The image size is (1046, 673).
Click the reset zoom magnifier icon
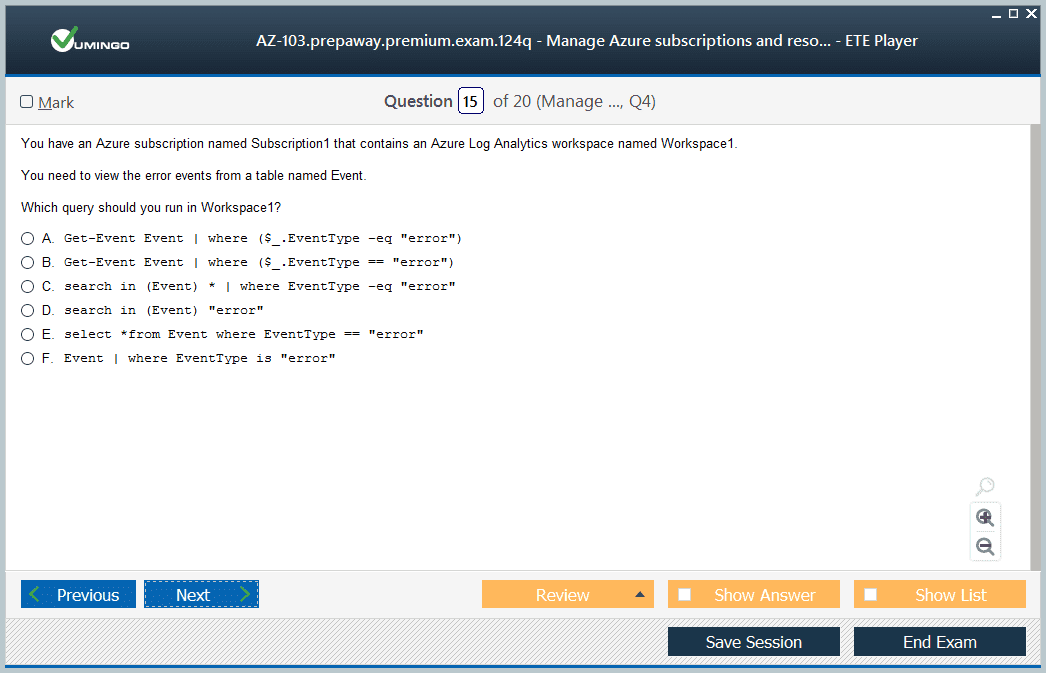tap(985, 487)
